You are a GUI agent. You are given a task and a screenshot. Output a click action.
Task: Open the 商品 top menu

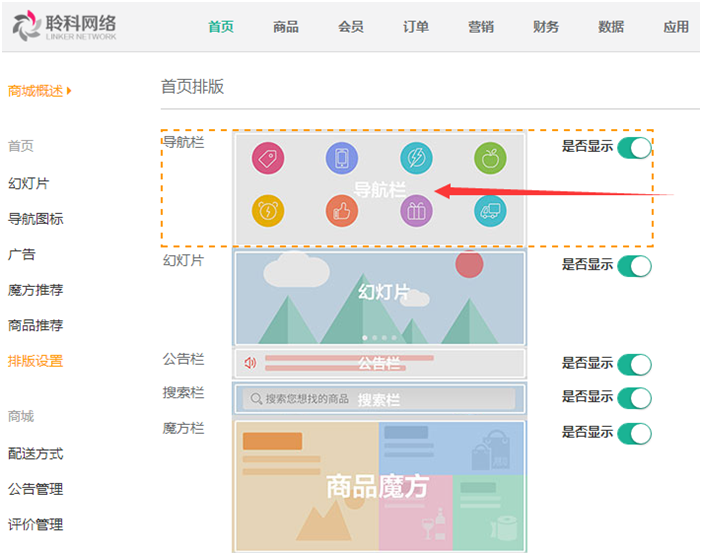tap(286, 27)
